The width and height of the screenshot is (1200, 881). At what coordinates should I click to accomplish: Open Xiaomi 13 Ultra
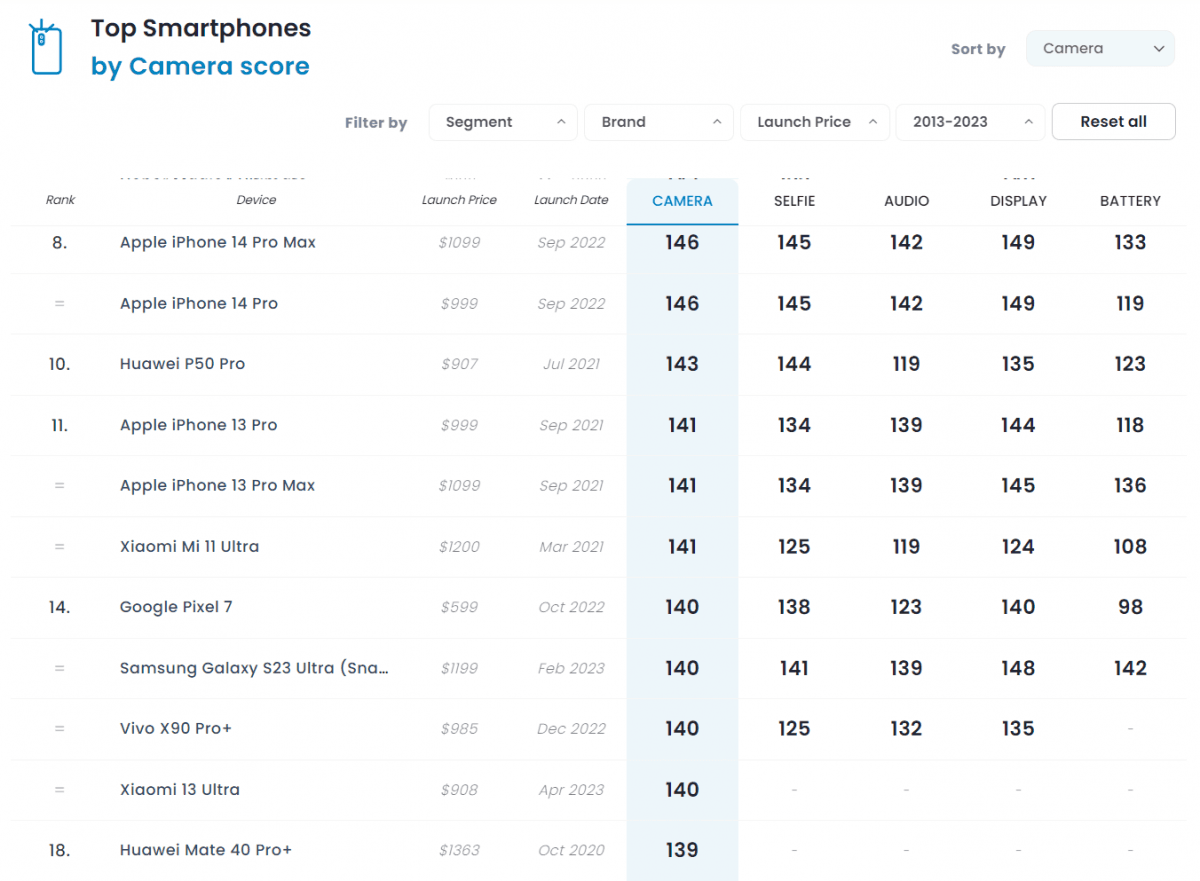(180, 789)
